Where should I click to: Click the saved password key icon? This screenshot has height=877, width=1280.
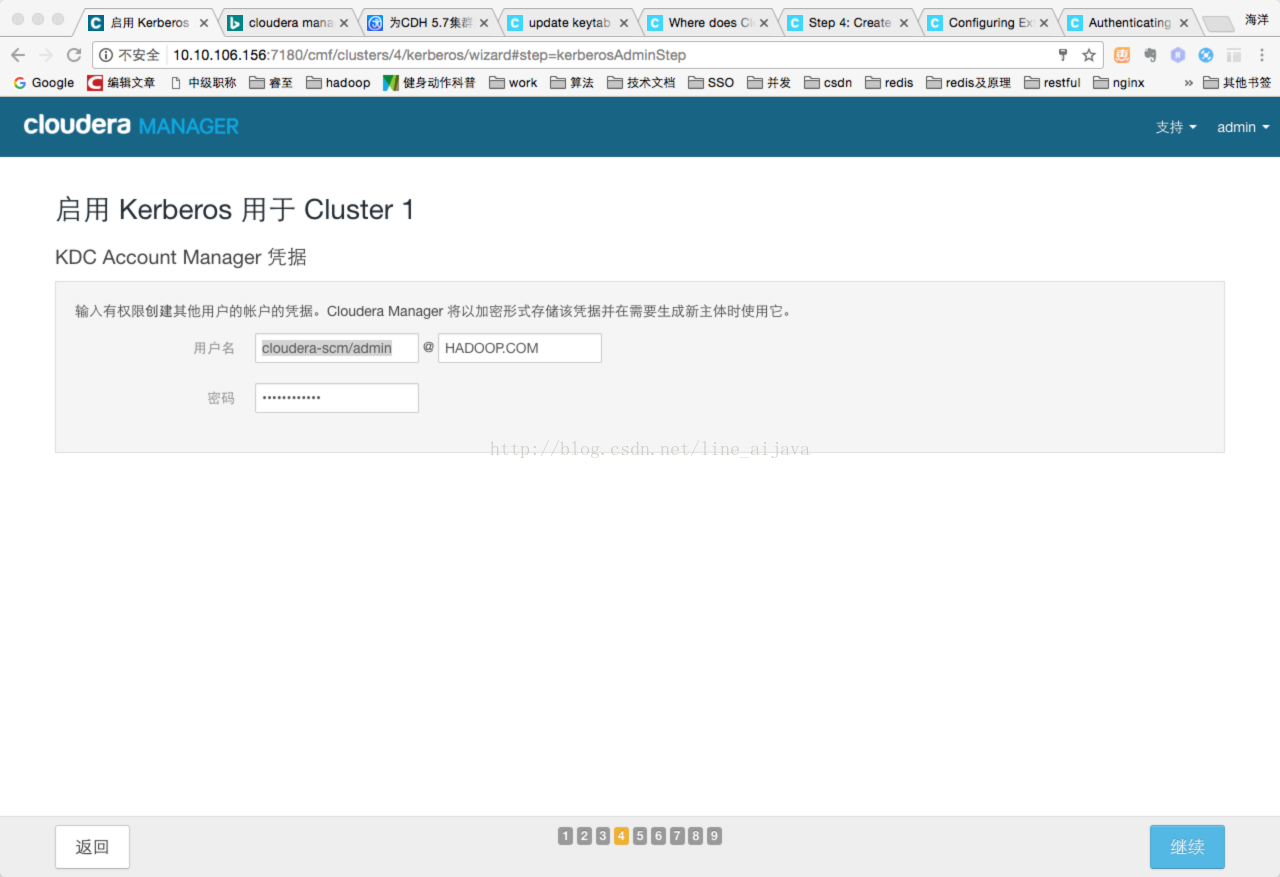[x=1063, y=55]
